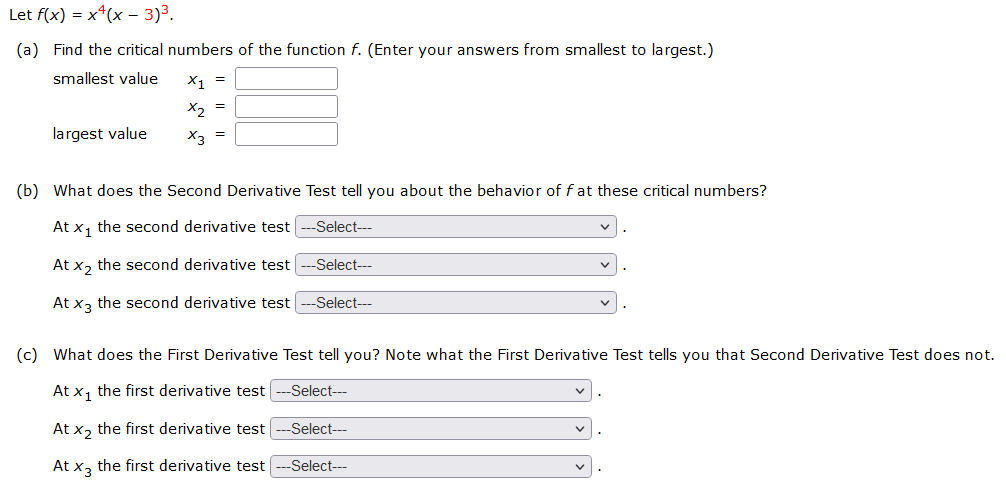1006x495 pixels.
Task: Open x₃ second derivative test select menu
Action: pyautogui.click(x=456, y=303)
